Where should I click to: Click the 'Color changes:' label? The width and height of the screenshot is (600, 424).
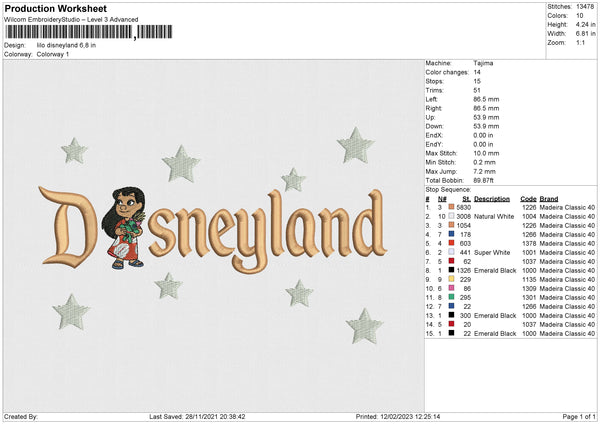pyautogui.click(x=447, y=72)
